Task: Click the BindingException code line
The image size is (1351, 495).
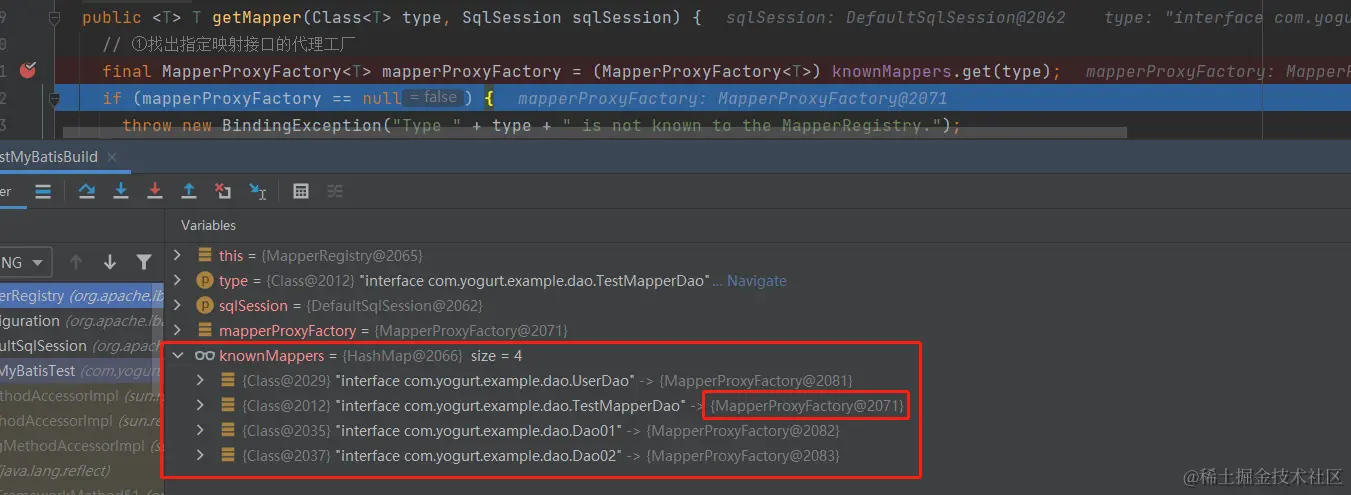Action: tap(541, 125)
